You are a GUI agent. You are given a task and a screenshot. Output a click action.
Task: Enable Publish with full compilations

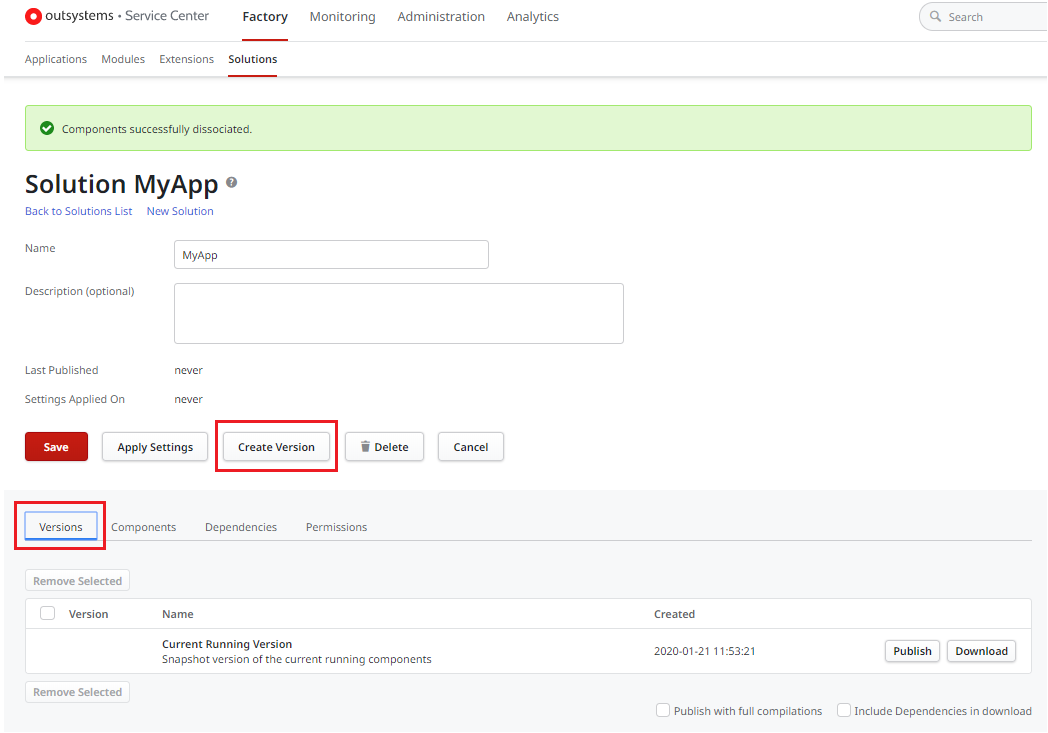point(663,710)
